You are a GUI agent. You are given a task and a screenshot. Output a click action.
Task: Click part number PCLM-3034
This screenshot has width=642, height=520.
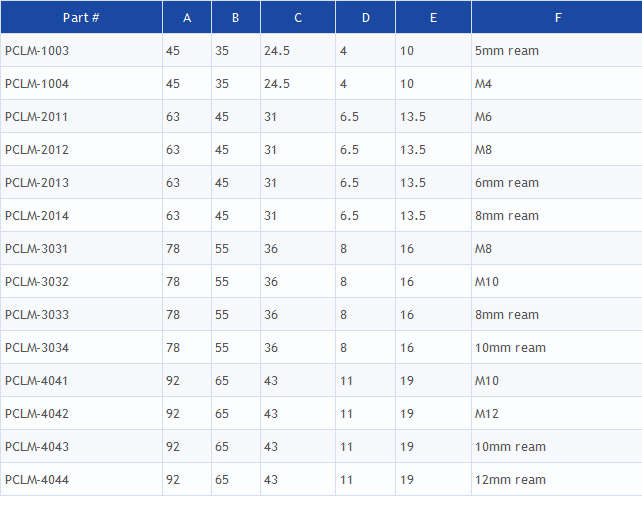[x=37, y=348]
